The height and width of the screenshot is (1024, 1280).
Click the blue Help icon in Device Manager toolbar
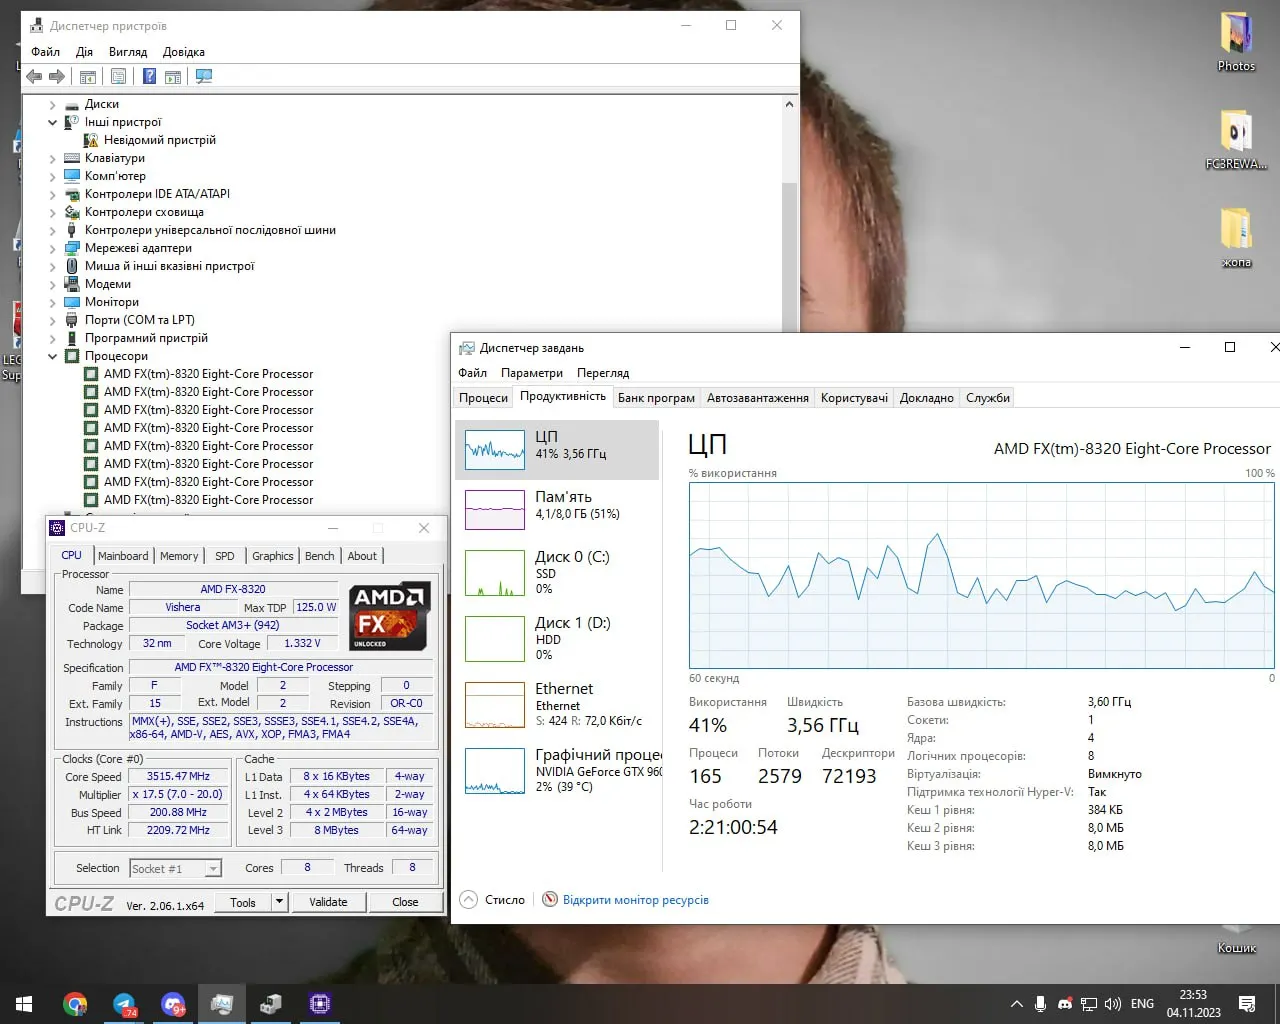(149, 77)
